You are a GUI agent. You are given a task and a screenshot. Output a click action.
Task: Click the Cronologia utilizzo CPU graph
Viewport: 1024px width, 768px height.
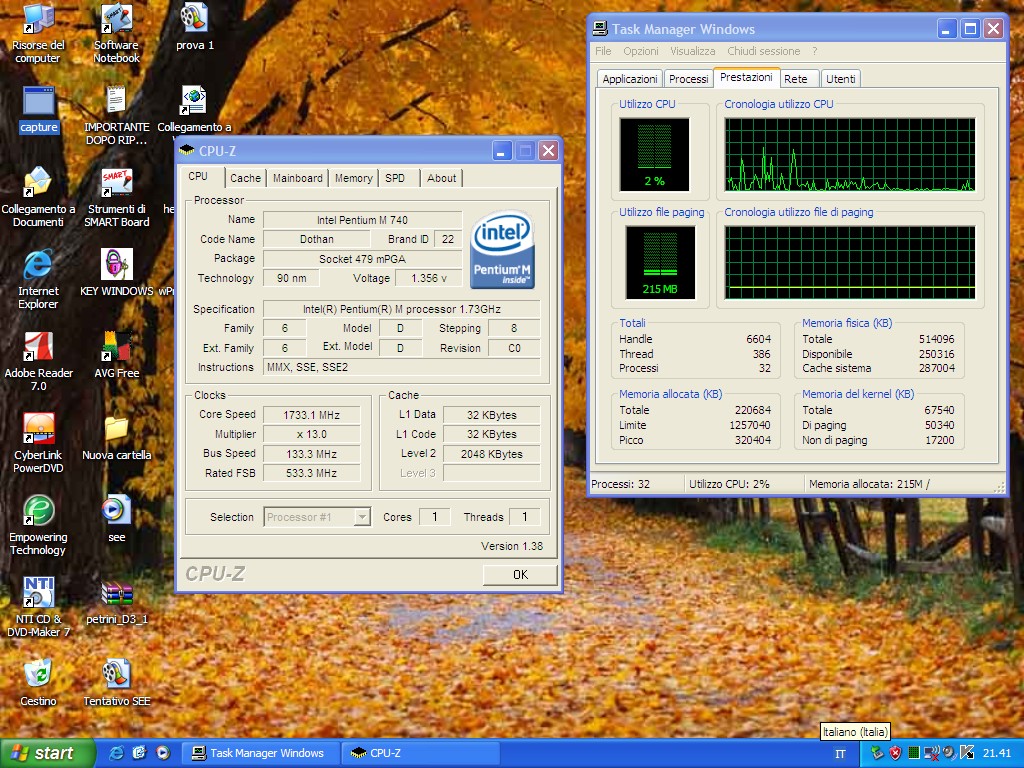[x=850, y=154]
